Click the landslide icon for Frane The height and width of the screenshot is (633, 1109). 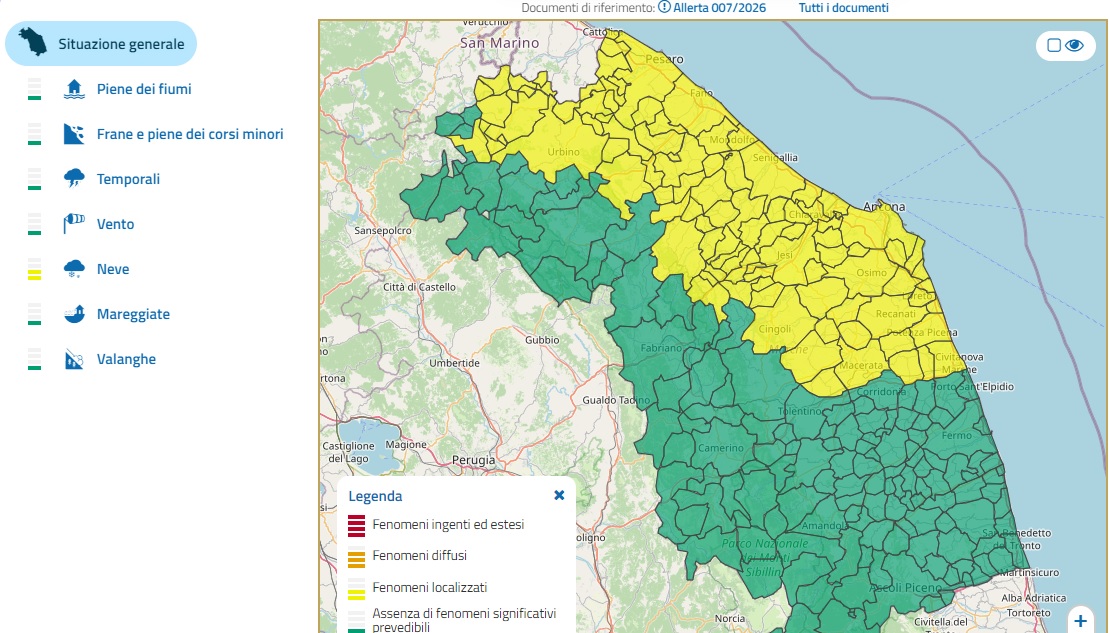73,134
